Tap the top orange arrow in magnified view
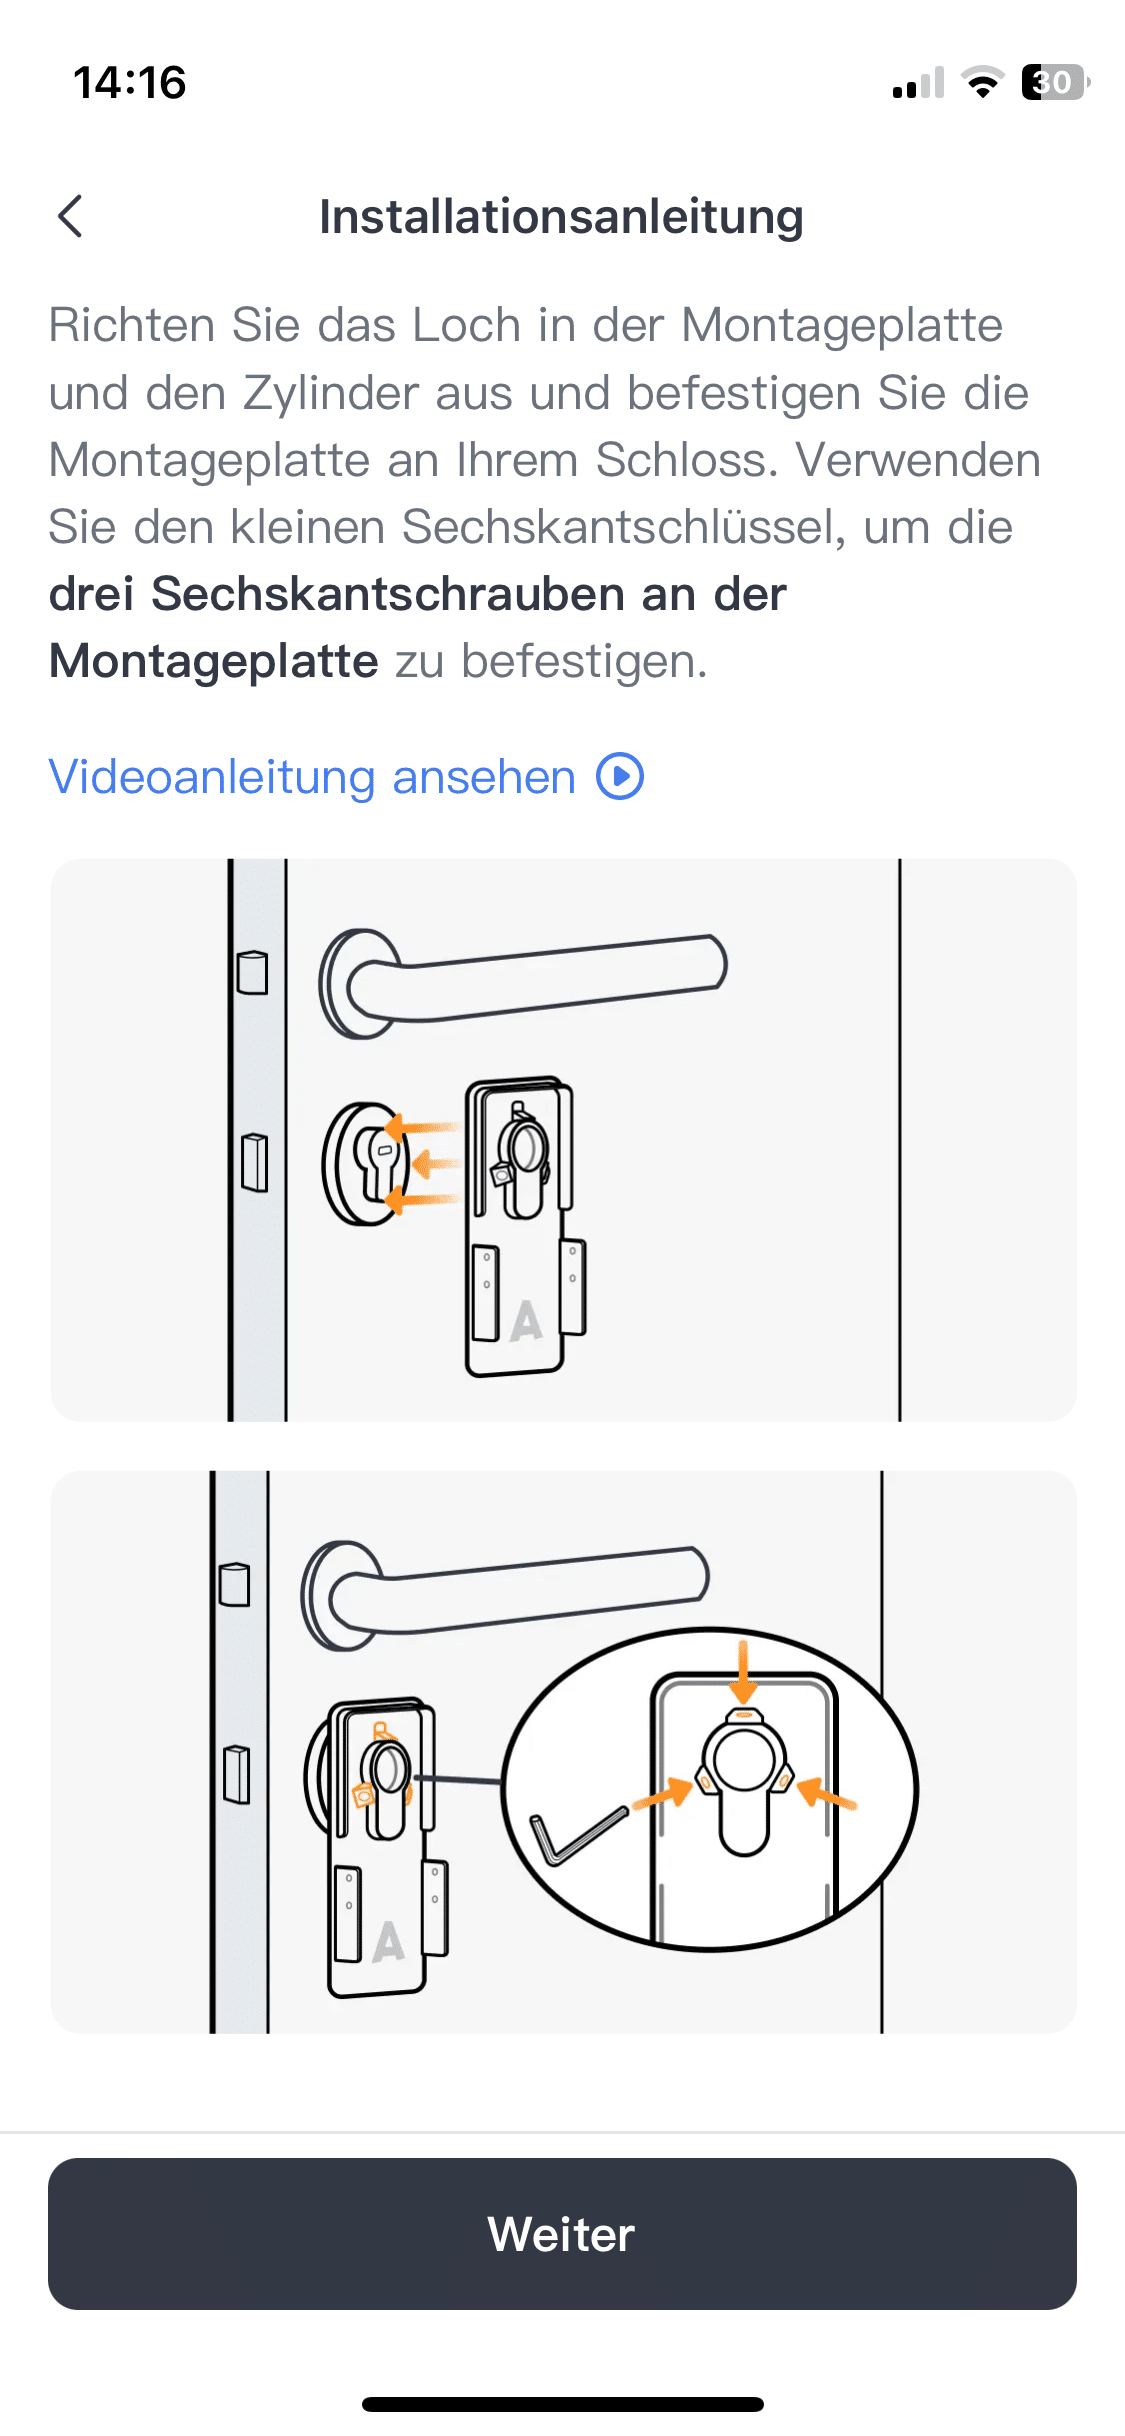This screenshot has height=2436, width=1125. 742,1671
